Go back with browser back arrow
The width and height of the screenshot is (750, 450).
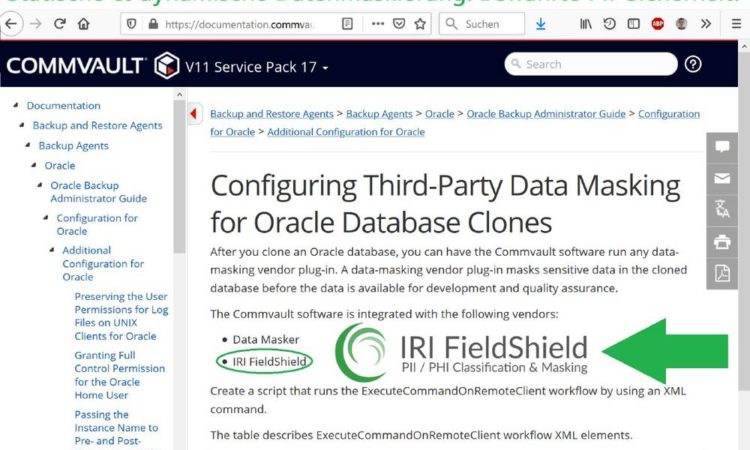[11, 23]
